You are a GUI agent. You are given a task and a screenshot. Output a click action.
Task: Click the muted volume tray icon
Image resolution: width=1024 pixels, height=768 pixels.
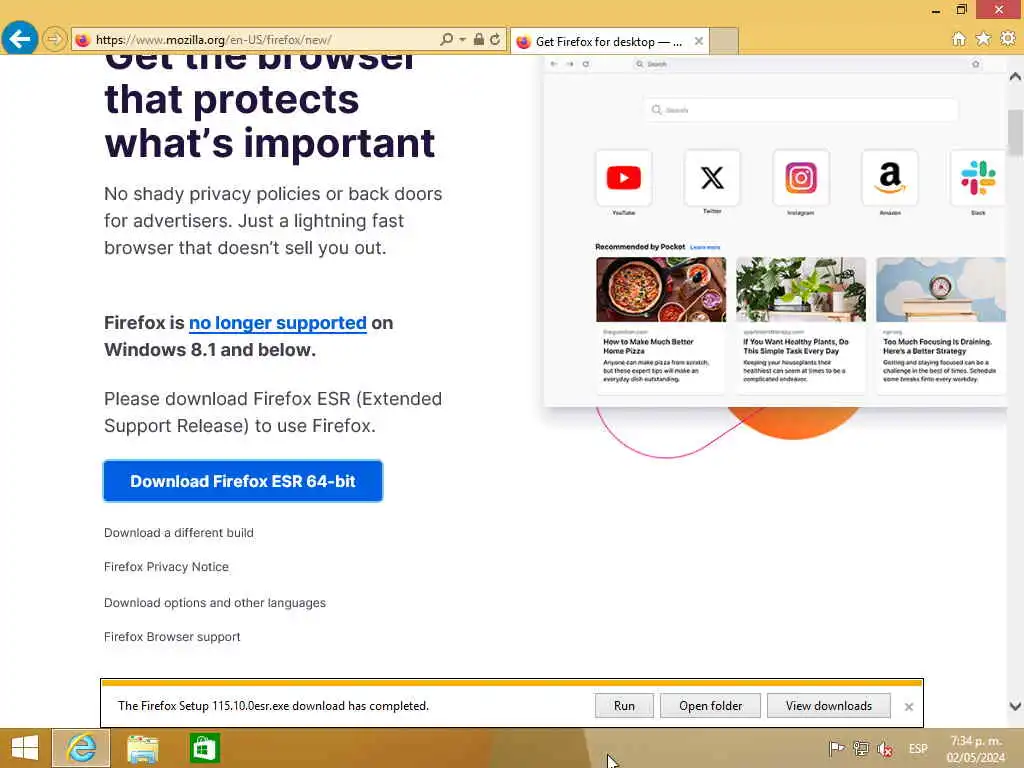(x=885, y=748)
